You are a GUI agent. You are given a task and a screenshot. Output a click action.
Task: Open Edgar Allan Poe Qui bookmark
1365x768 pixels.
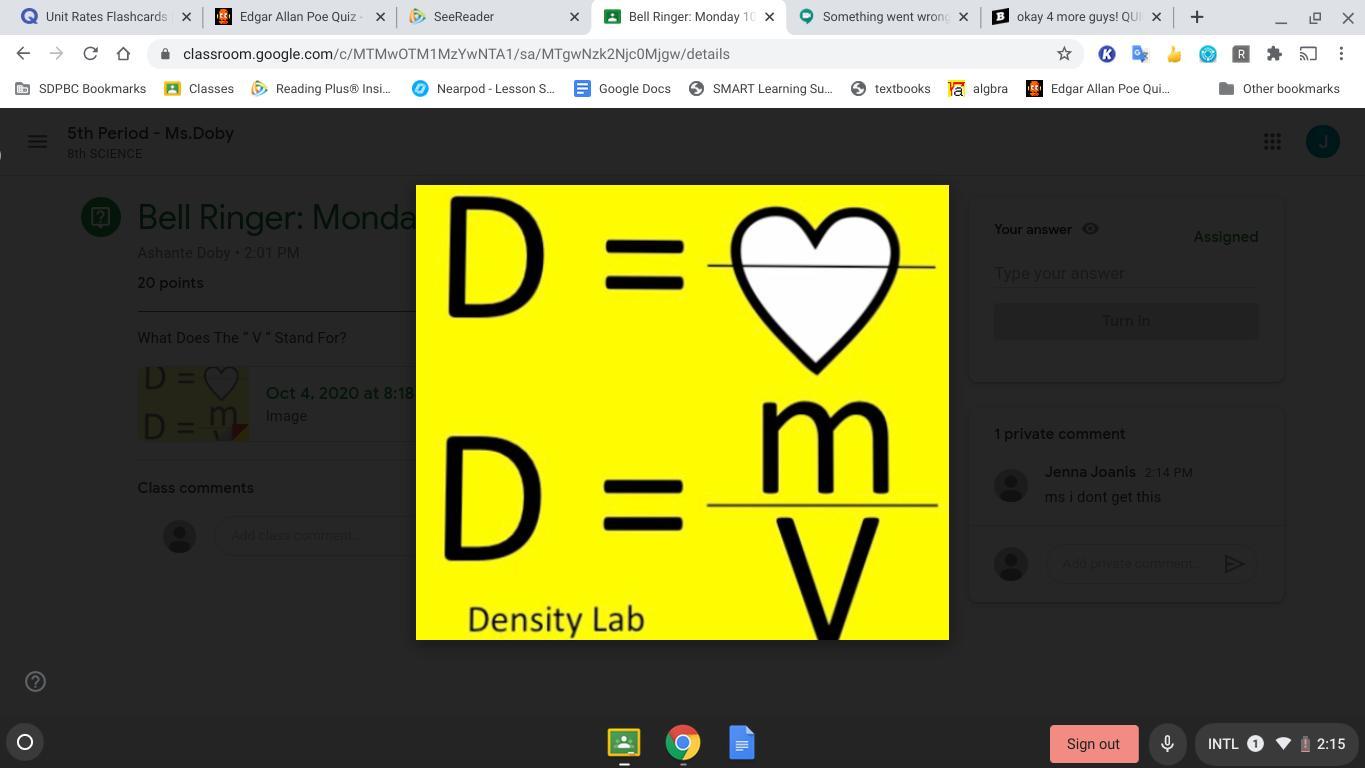(1098, 89)
